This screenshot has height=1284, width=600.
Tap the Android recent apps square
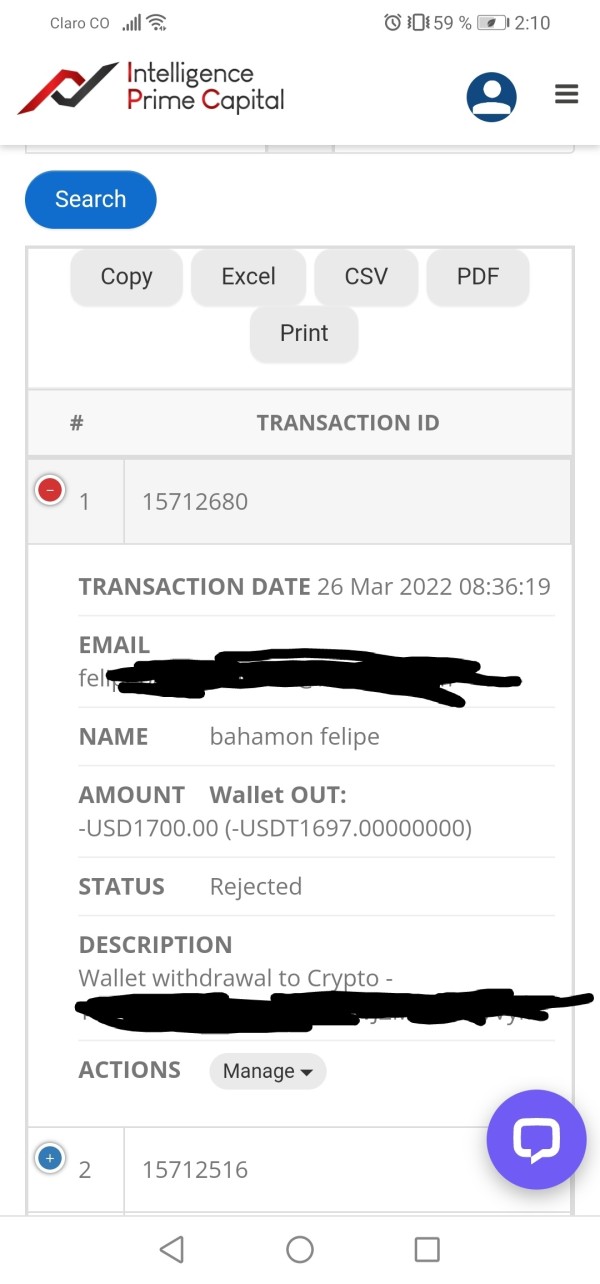click(427, 1249)
